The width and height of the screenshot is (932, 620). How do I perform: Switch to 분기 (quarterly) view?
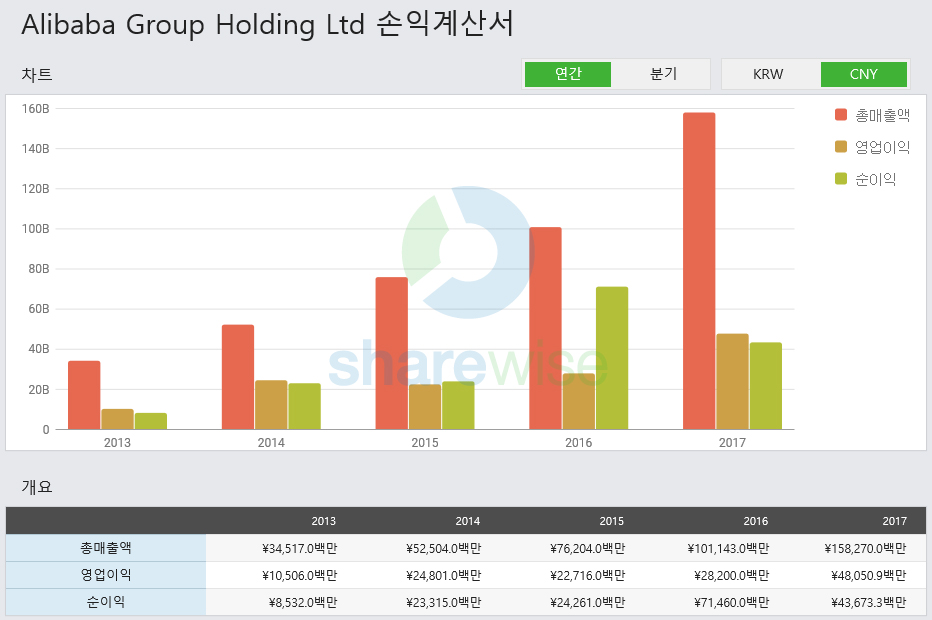[x=663, y=74]
